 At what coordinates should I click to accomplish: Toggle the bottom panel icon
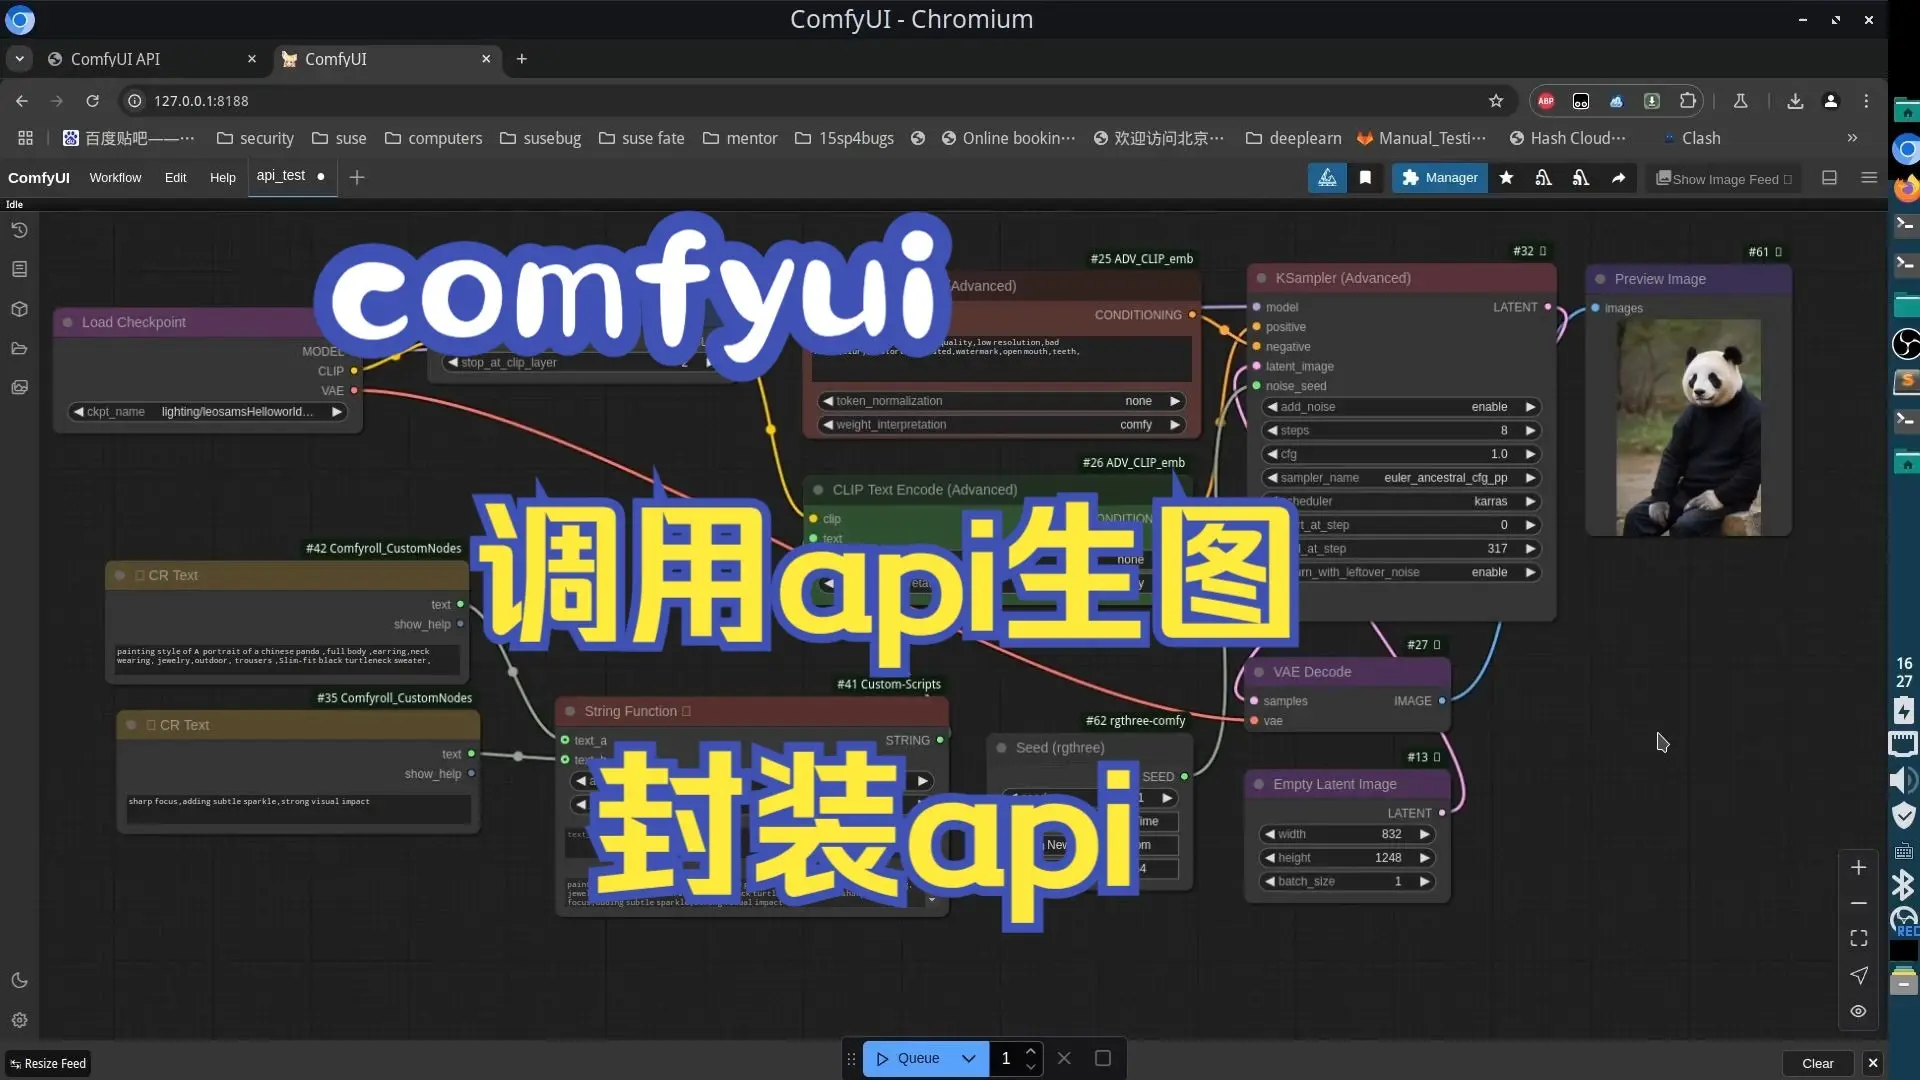[1829, 178]
